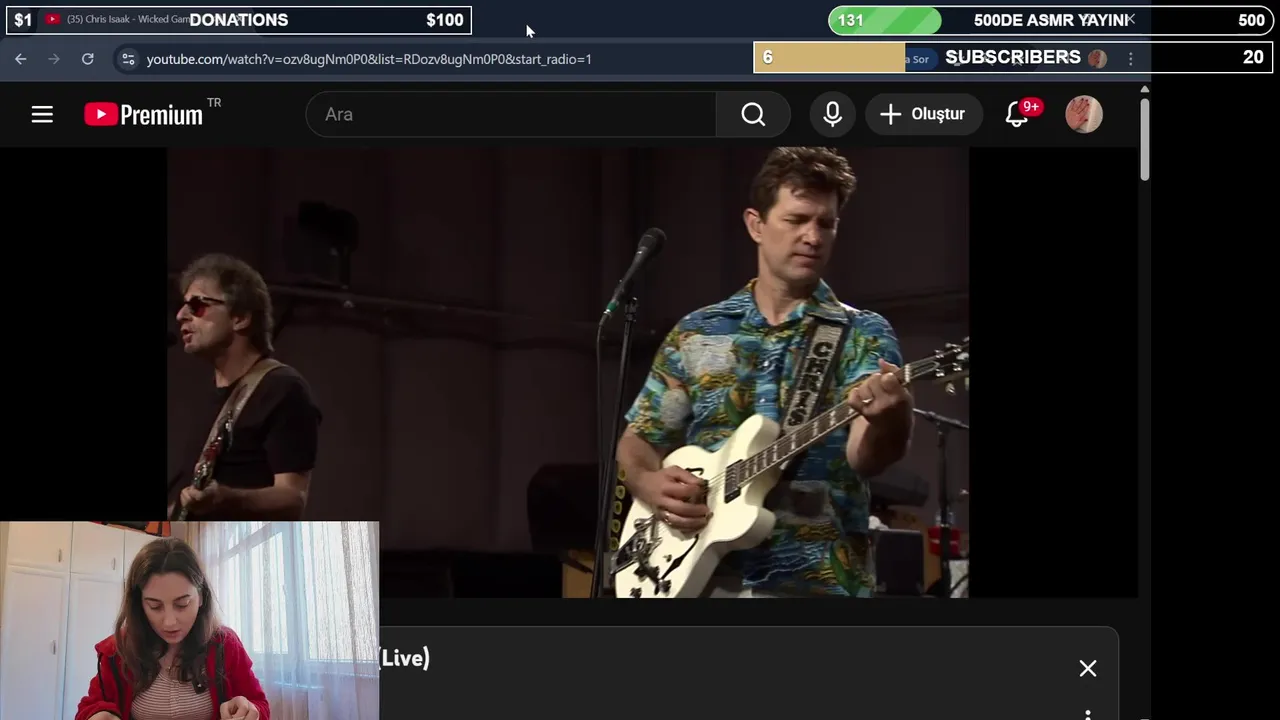Click the magnifier search button
1280x720 pixels.
point(753,114)
